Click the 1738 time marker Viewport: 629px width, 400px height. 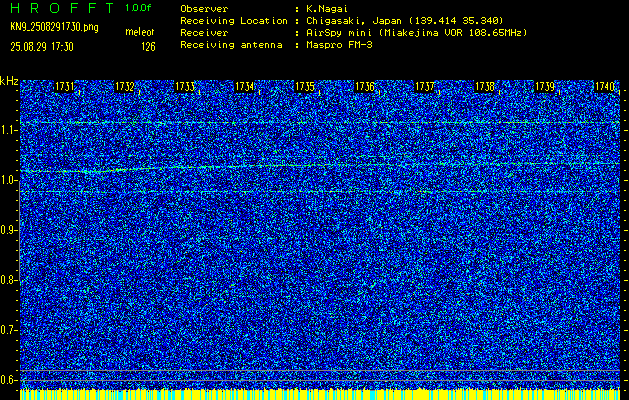pyautogui.click(x=485, y=87)
